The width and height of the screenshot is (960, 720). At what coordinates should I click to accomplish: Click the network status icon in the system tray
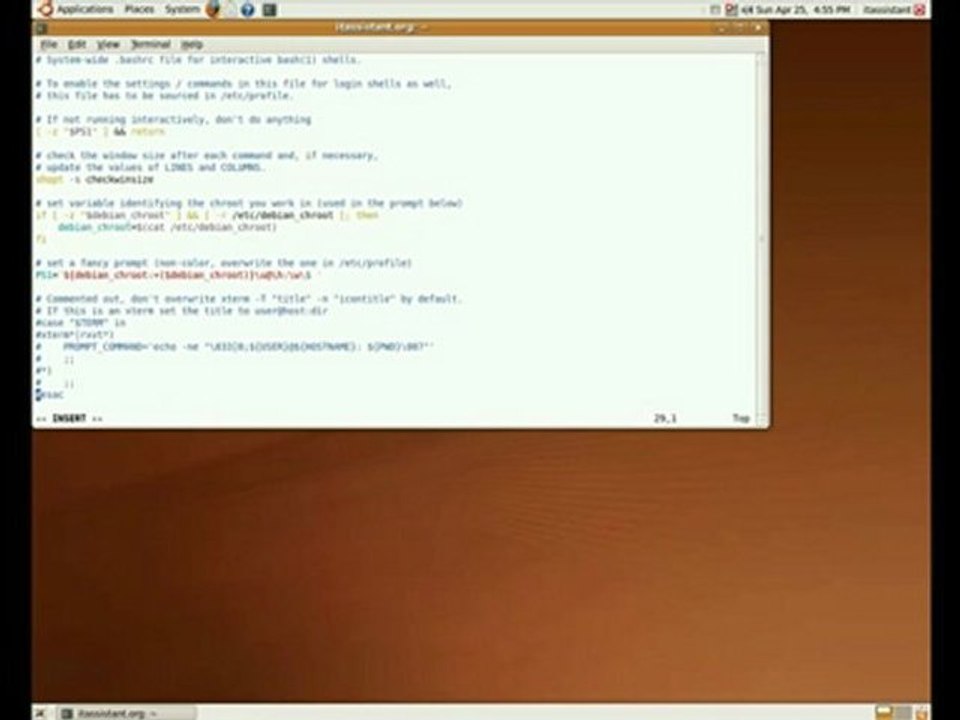tap(732, 10)
